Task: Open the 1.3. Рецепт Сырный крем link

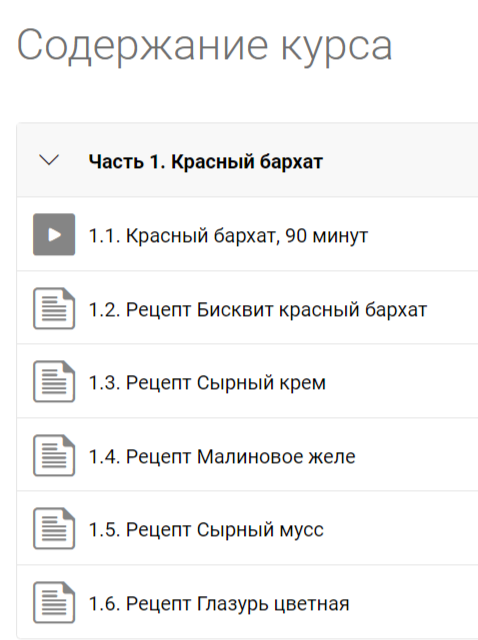Action: click(x=207, y=383)
